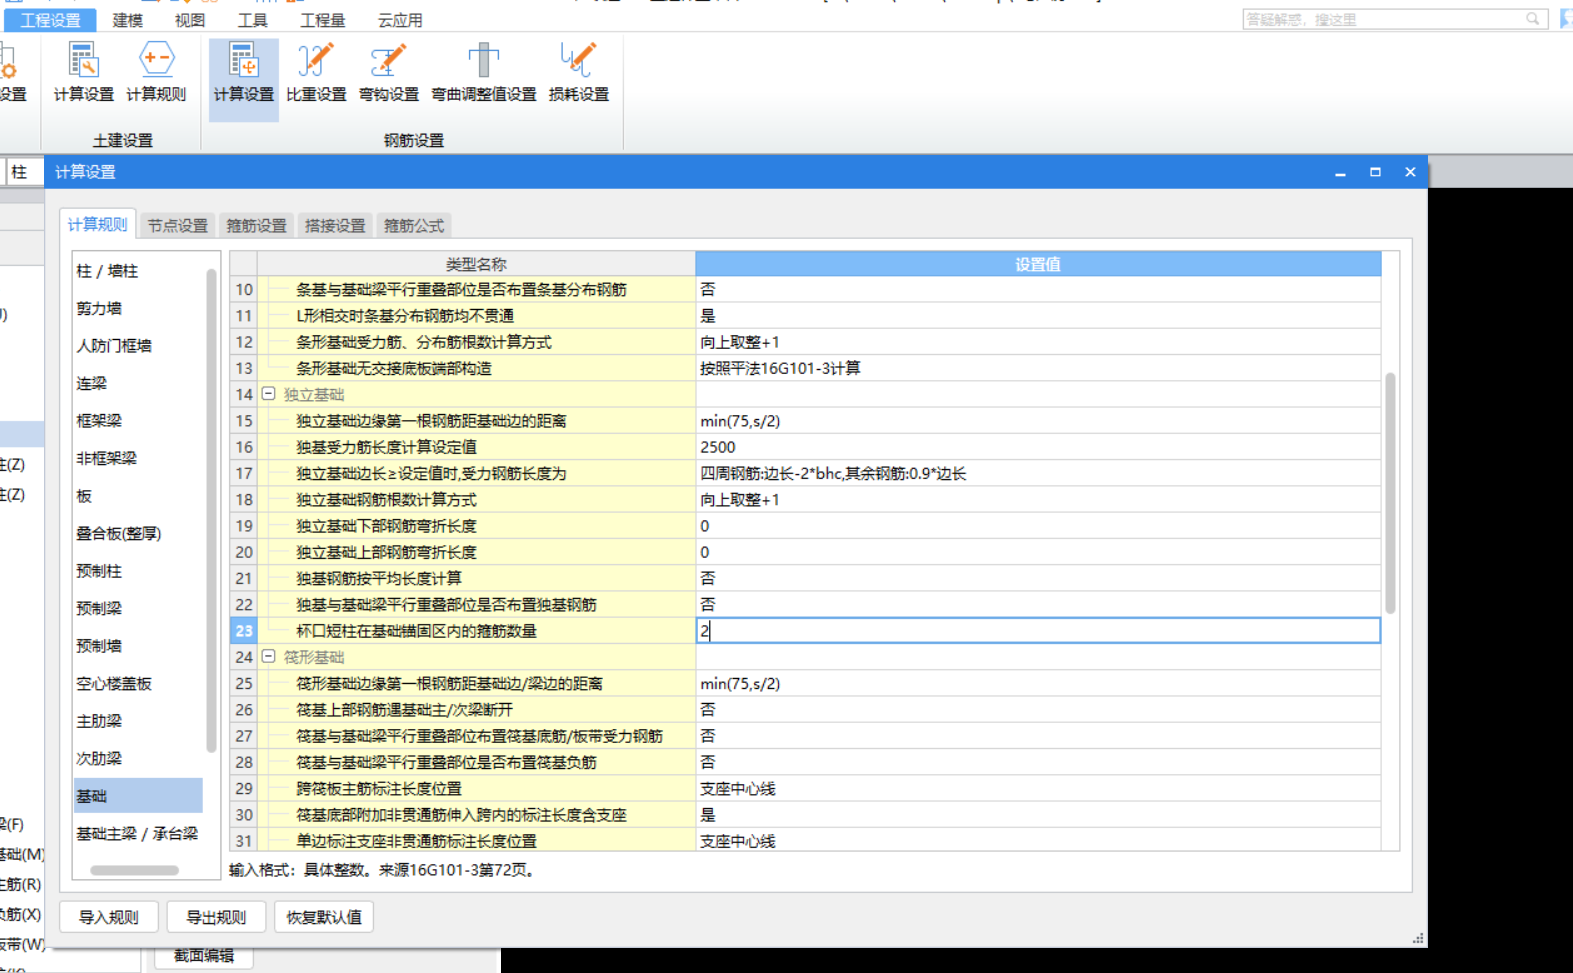Screen dimensions: 1573x973
Task: Click 按照平法16G101-3计算 value cell
Action: click(1038, 368)
